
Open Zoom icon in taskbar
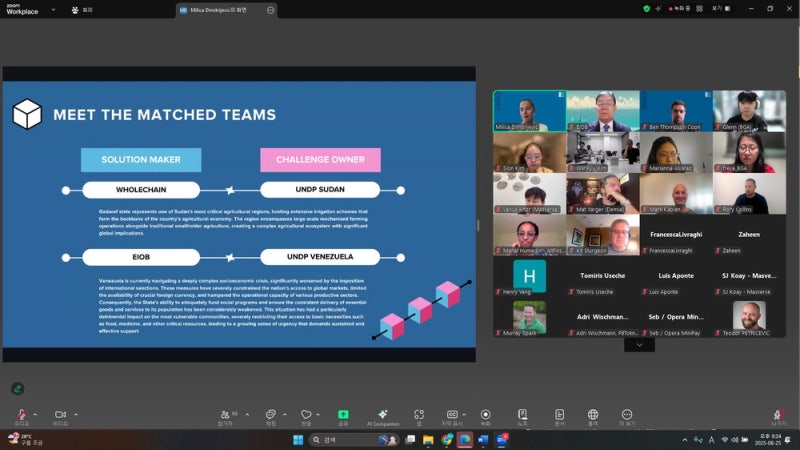(502, 440)
